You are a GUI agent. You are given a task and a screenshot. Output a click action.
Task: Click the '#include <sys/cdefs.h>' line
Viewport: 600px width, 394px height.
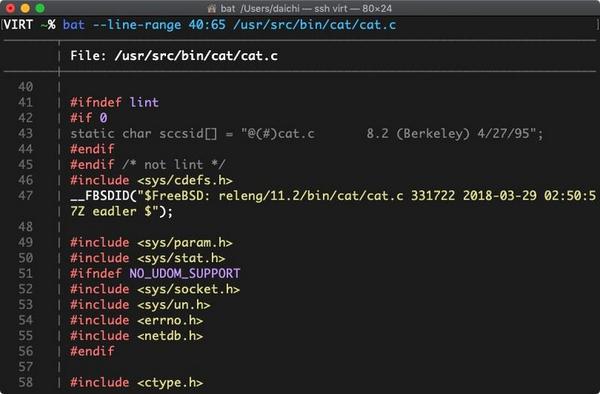point(151,180)
